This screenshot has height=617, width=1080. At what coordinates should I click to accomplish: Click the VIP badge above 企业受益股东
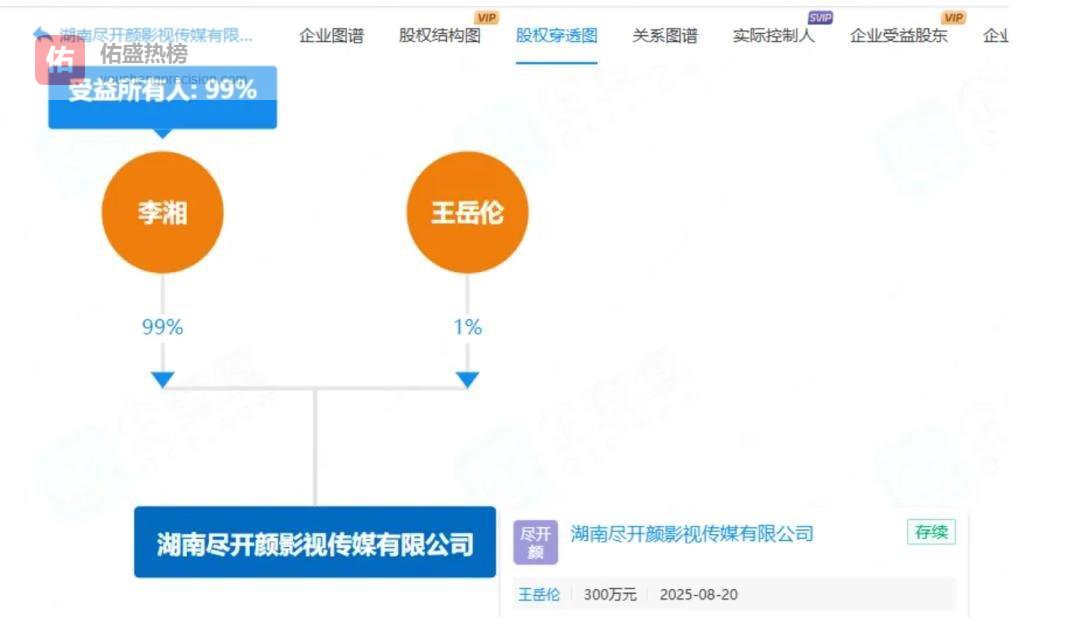(953, 17)
